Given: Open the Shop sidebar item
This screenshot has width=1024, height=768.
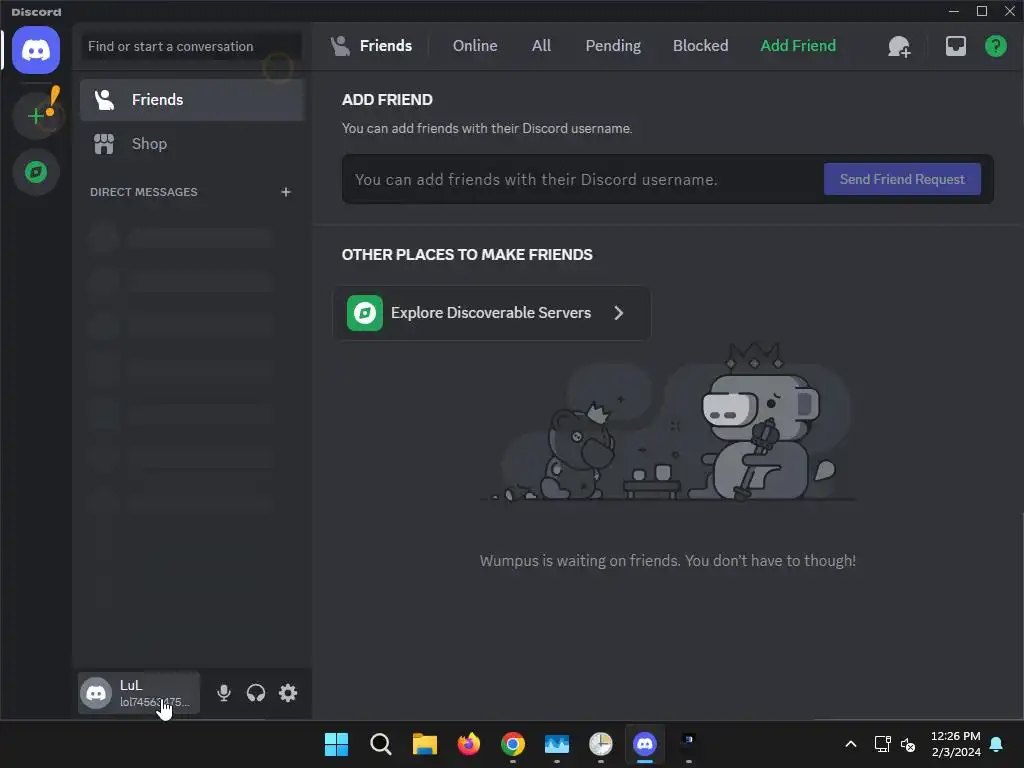Looking at the screenshot, I should pyautogui.click(x=191, y=144).
